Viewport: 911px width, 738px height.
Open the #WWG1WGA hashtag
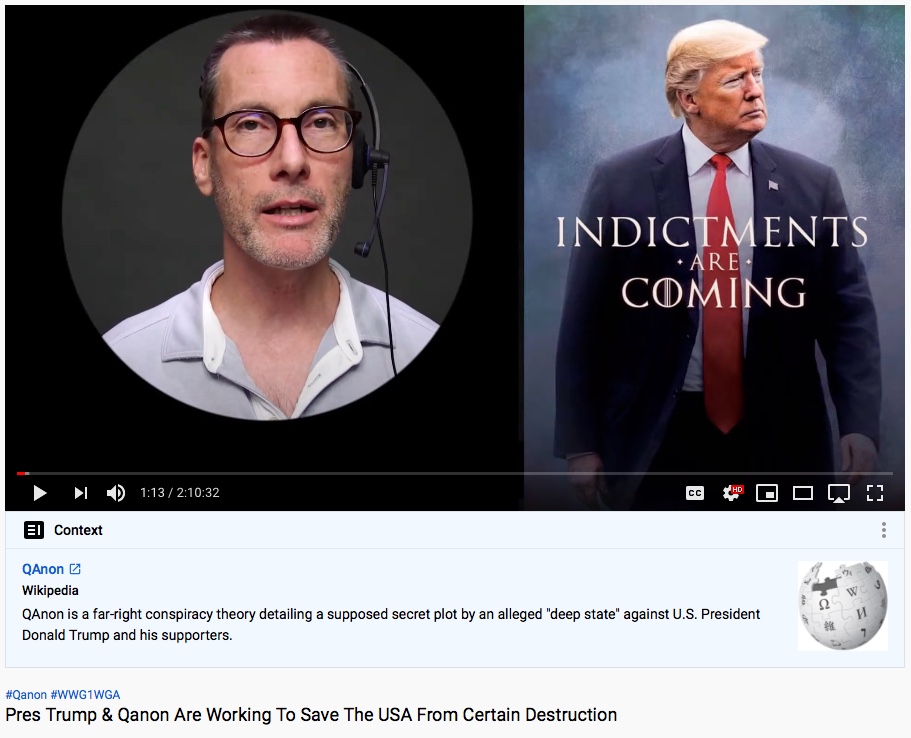coord(85,694)
